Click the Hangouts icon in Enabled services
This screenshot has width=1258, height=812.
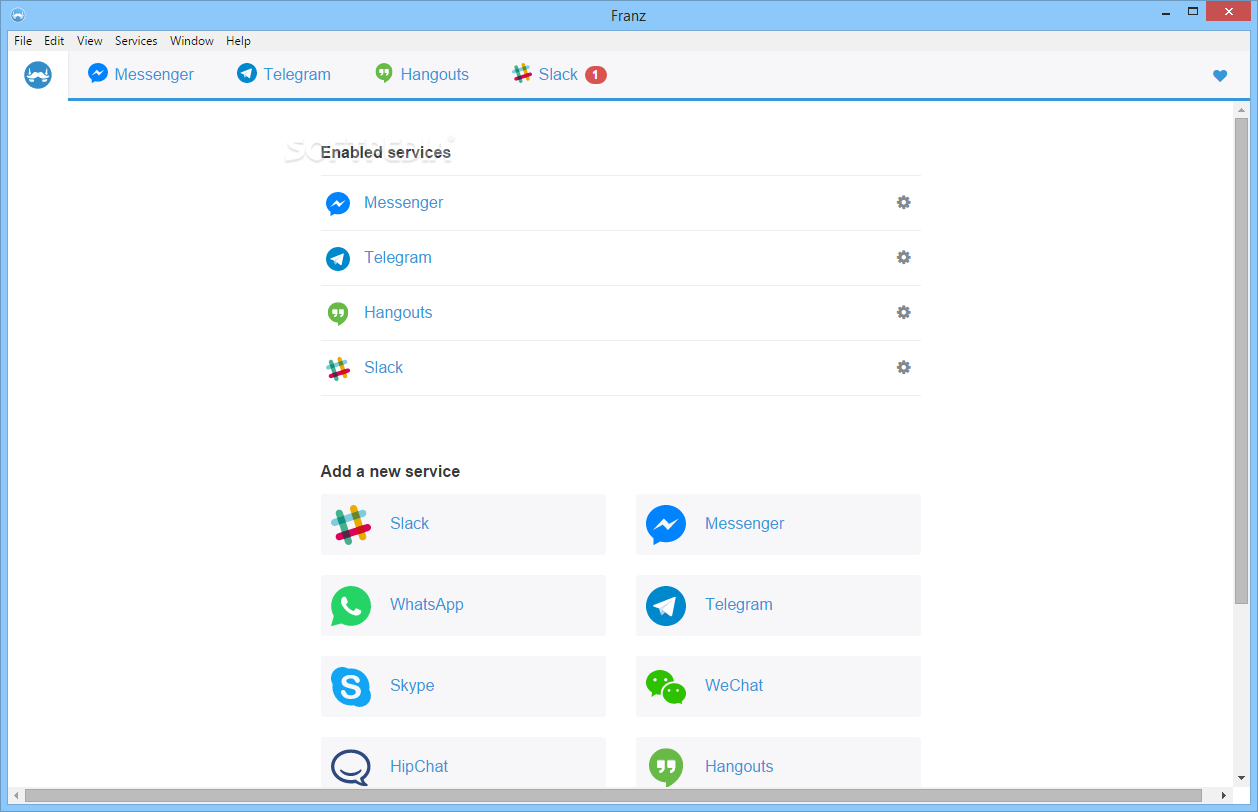(338, 314)
